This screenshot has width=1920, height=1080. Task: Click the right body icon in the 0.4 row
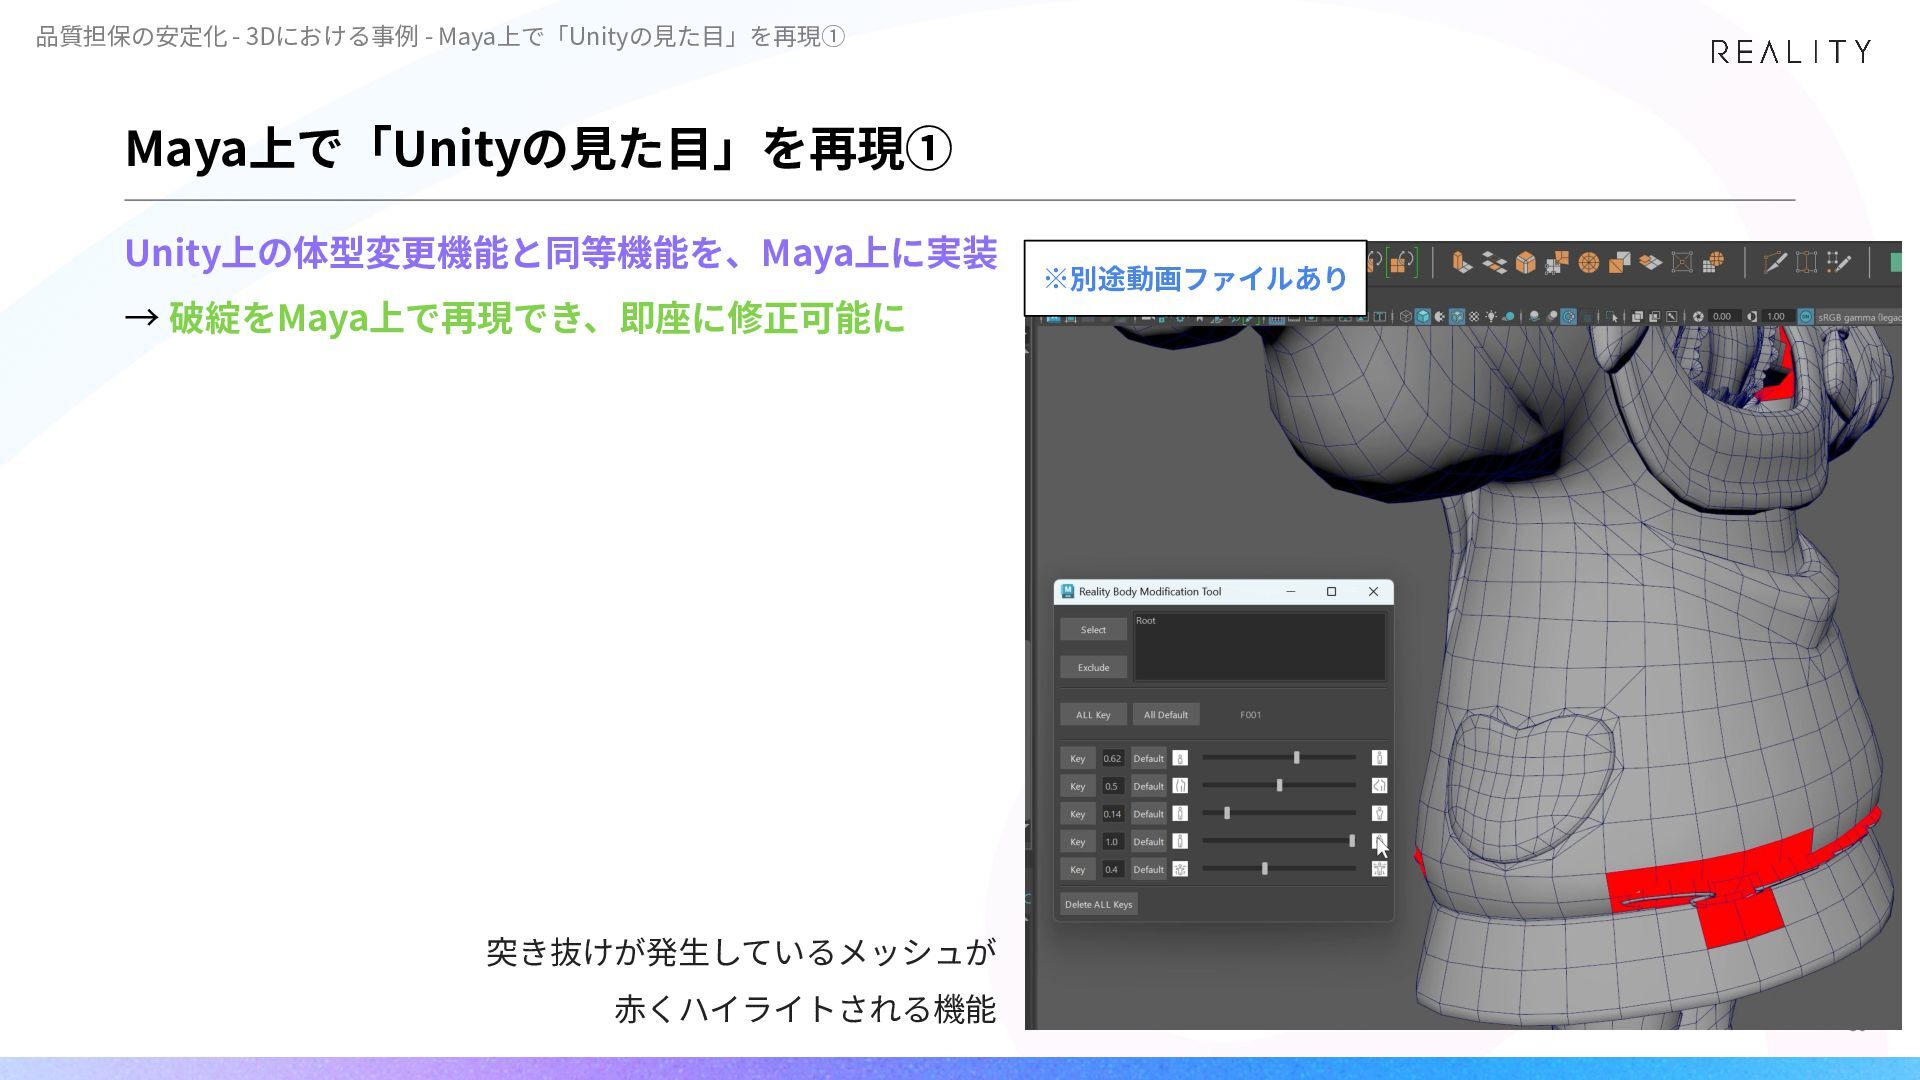point(1379,869)
